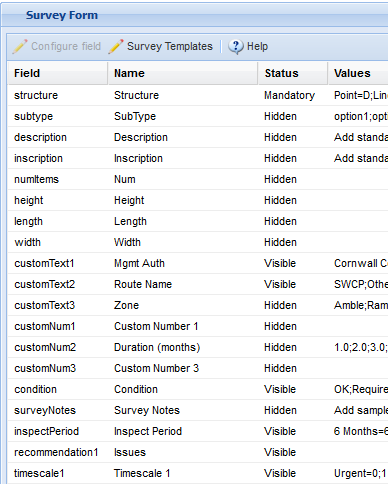Viewport: 388px width, 484px height.
Task: Sort by the Field column header
Action: click(58, 73)
